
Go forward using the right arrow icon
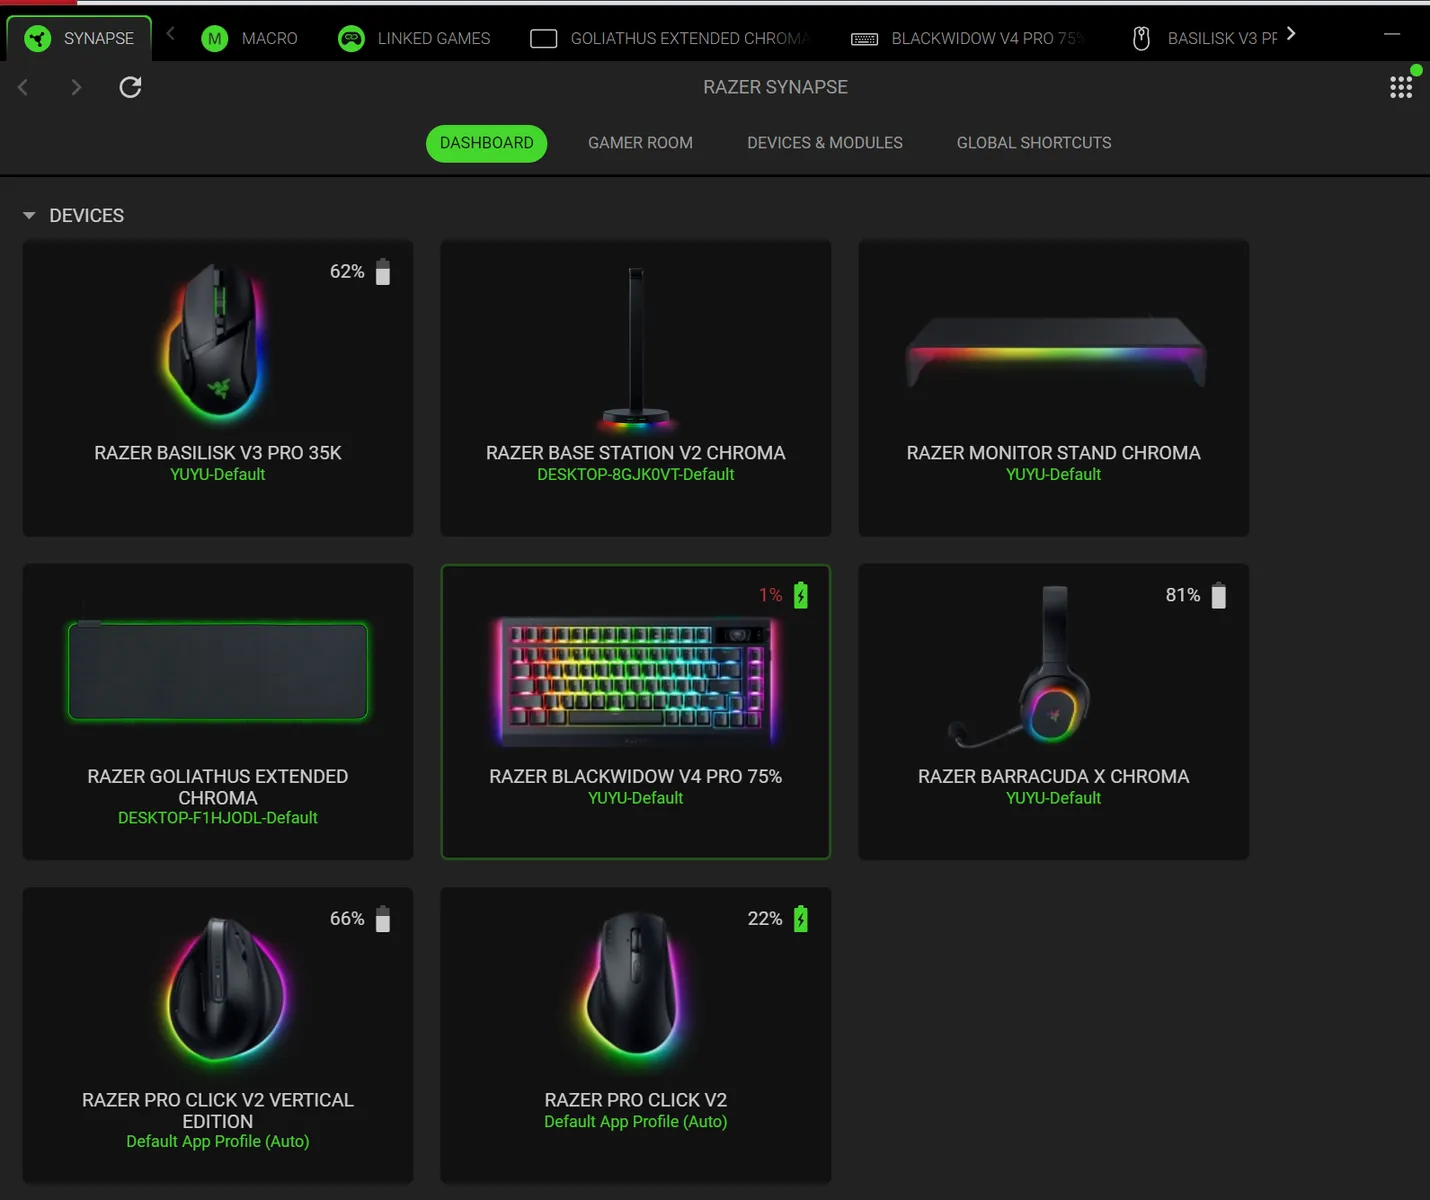pyautogui.click(x=76, y=88)
